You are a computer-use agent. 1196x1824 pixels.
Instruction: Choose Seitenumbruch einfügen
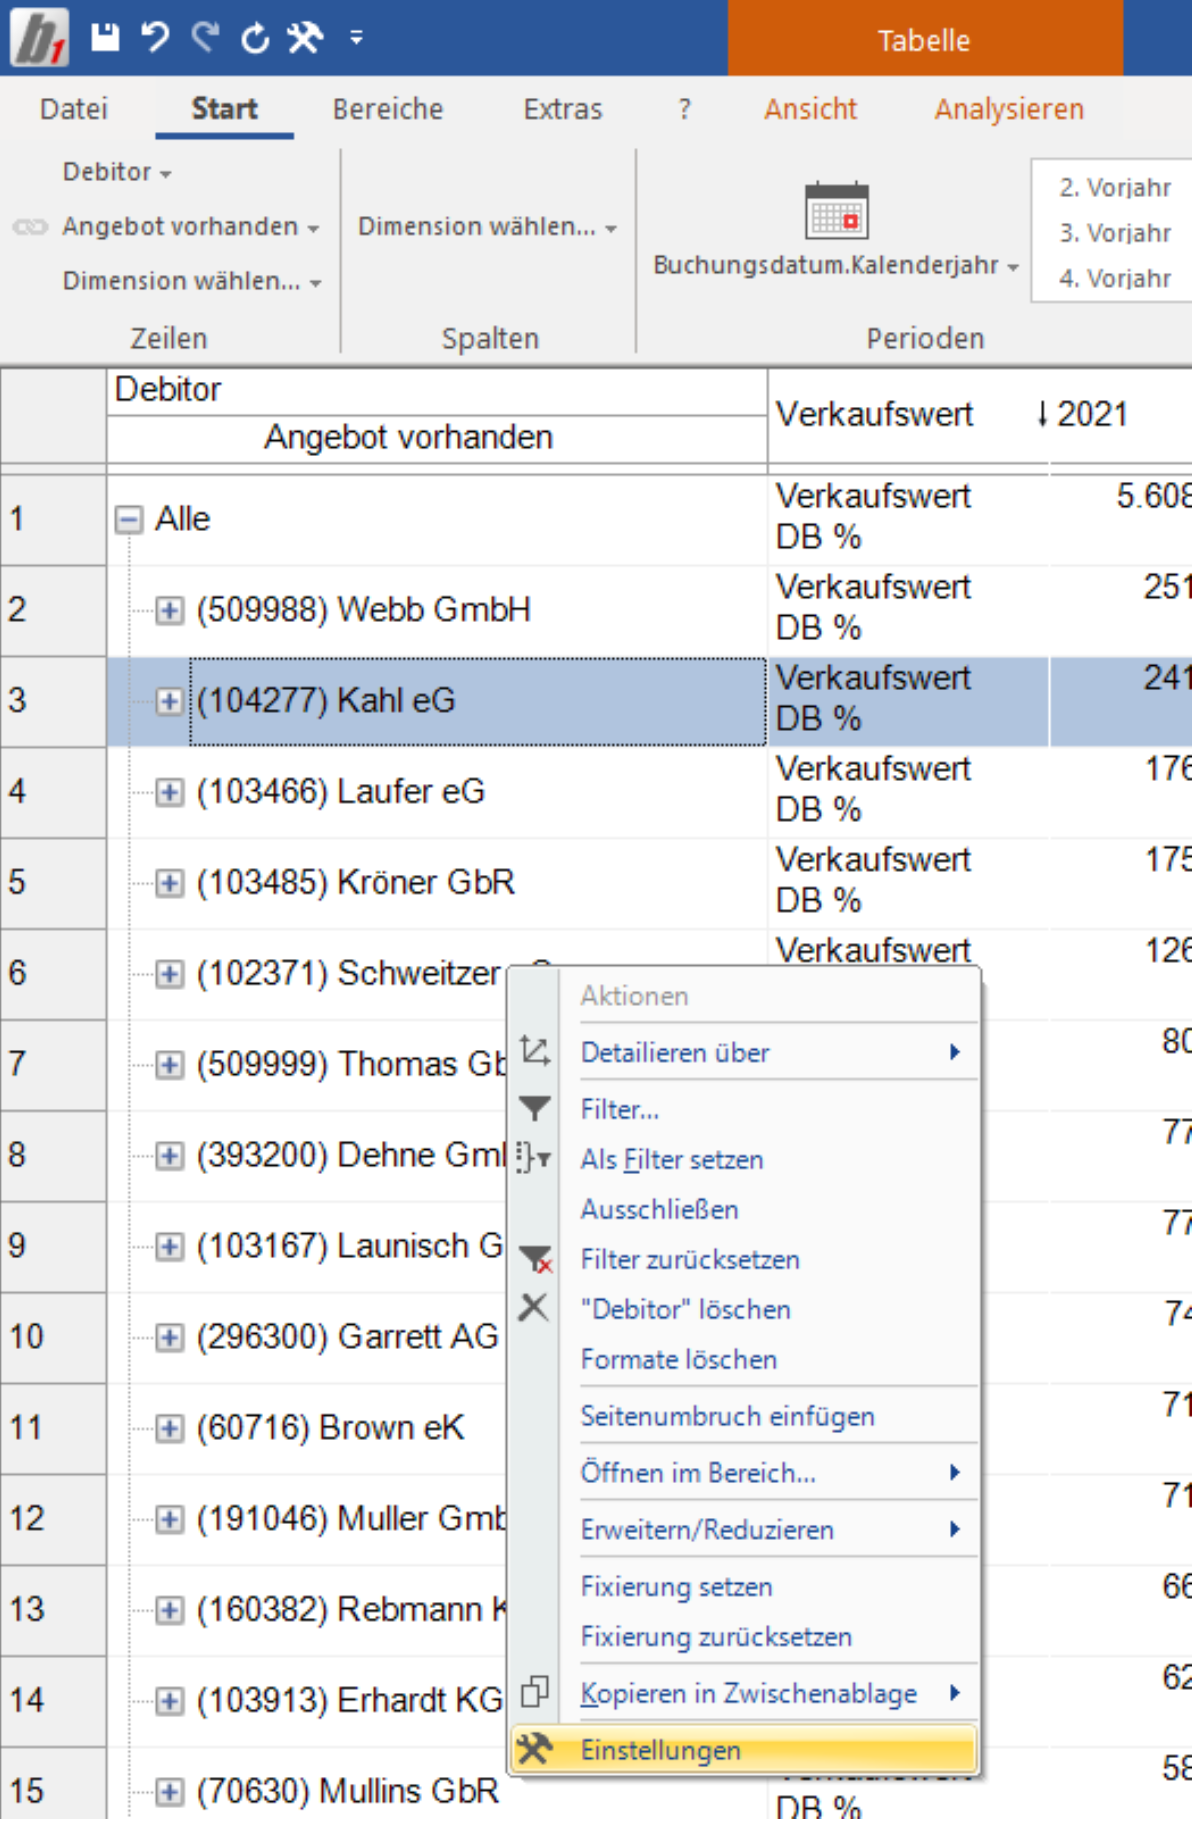point(744,1416)
